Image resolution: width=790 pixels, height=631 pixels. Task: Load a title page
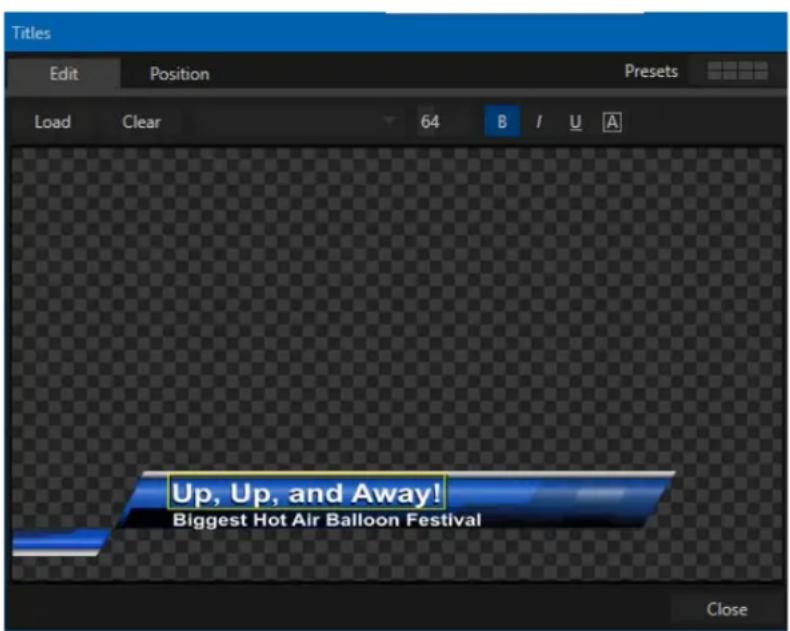point(52,122)
